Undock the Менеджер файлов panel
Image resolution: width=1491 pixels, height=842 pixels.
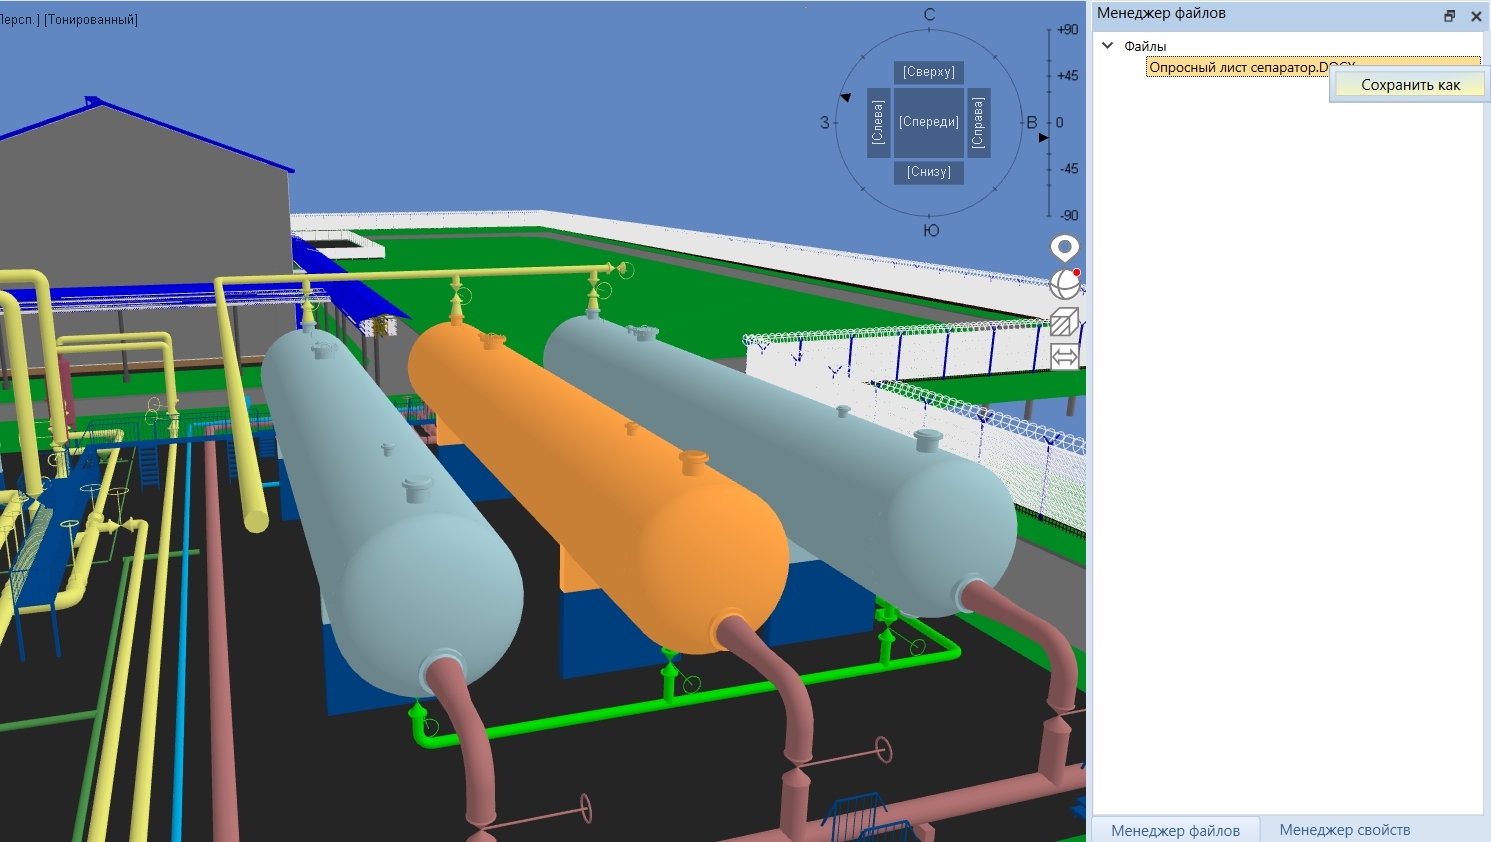point(1449,16)
